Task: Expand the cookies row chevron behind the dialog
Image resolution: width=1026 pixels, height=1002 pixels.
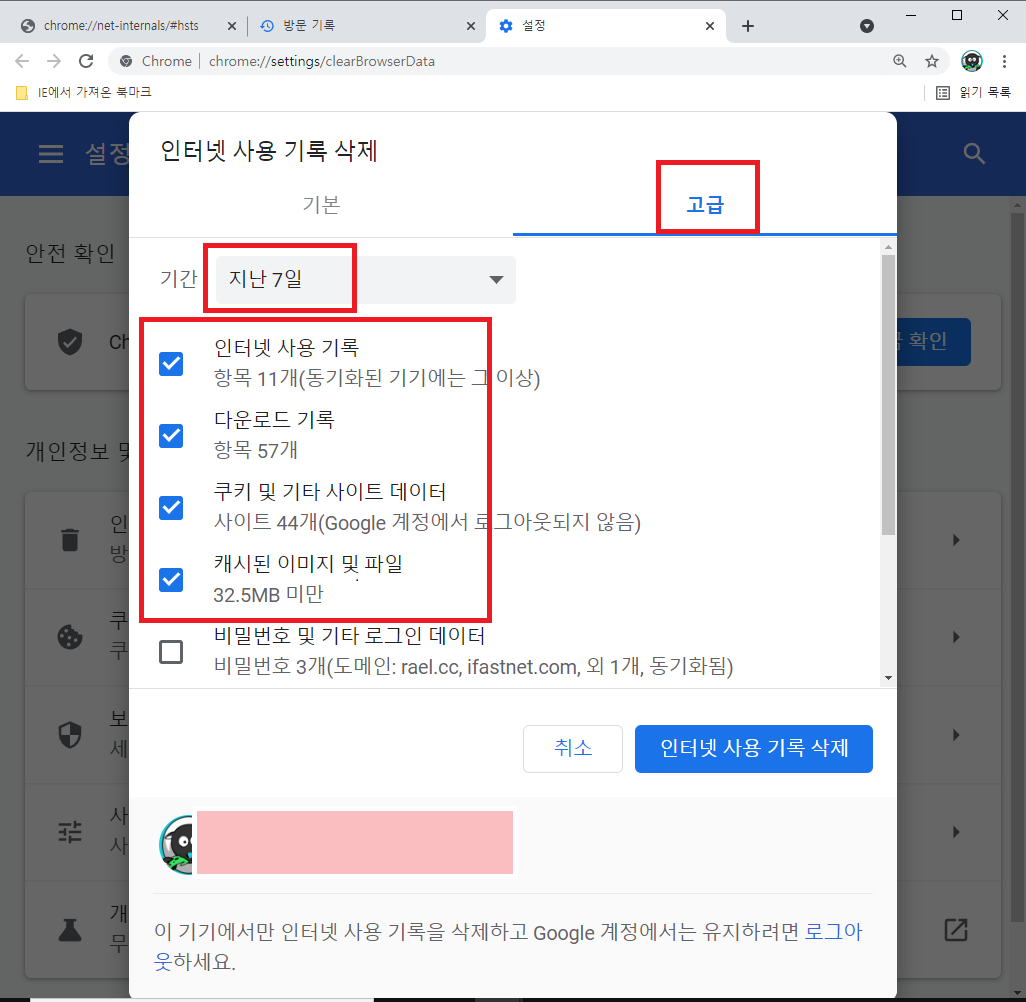Action: (956, 637)
